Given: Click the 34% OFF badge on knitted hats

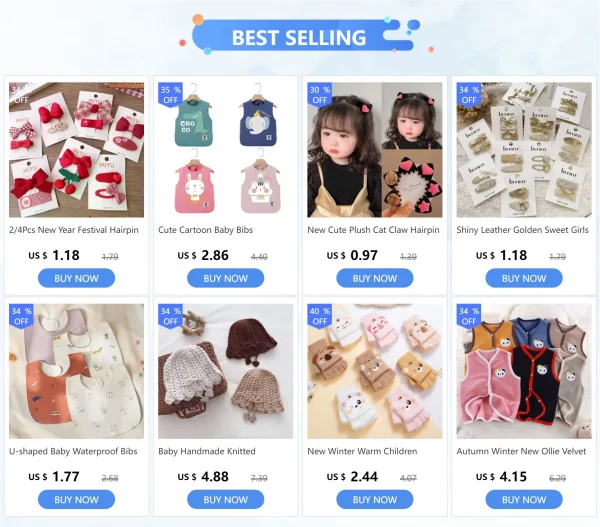Looking at the screenshot, I should 170,316.
